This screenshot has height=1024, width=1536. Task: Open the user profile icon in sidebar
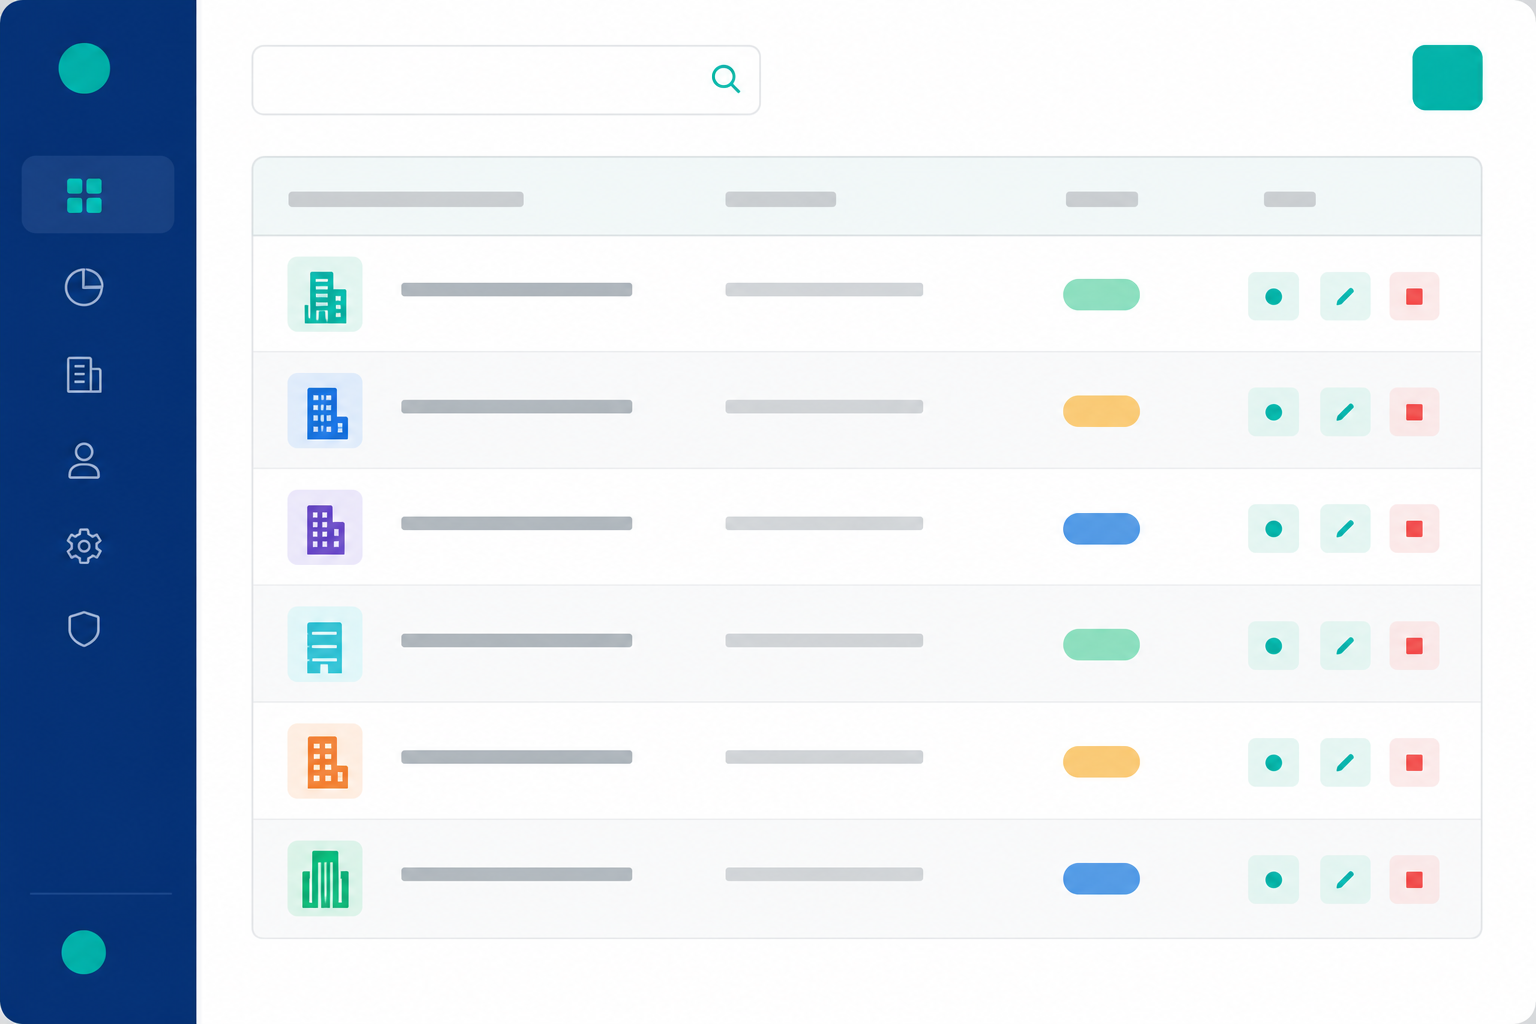pos(84,461)
